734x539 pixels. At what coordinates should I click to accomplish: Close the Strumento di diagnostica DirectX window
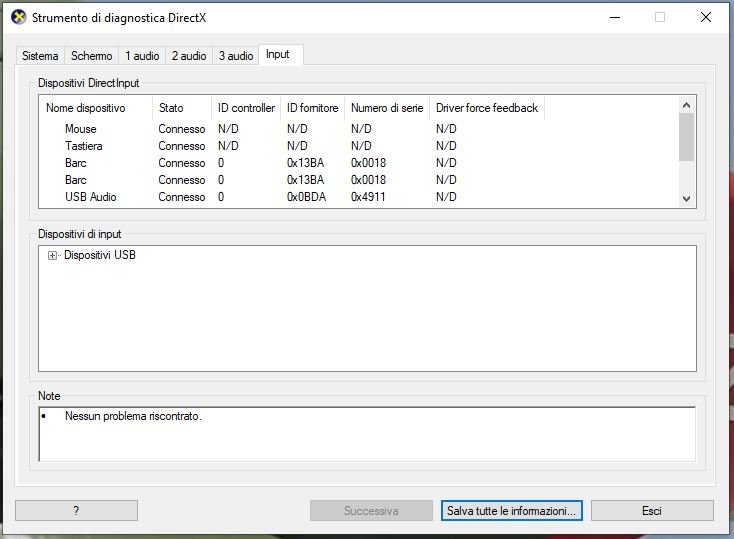[x=706, y=18]
